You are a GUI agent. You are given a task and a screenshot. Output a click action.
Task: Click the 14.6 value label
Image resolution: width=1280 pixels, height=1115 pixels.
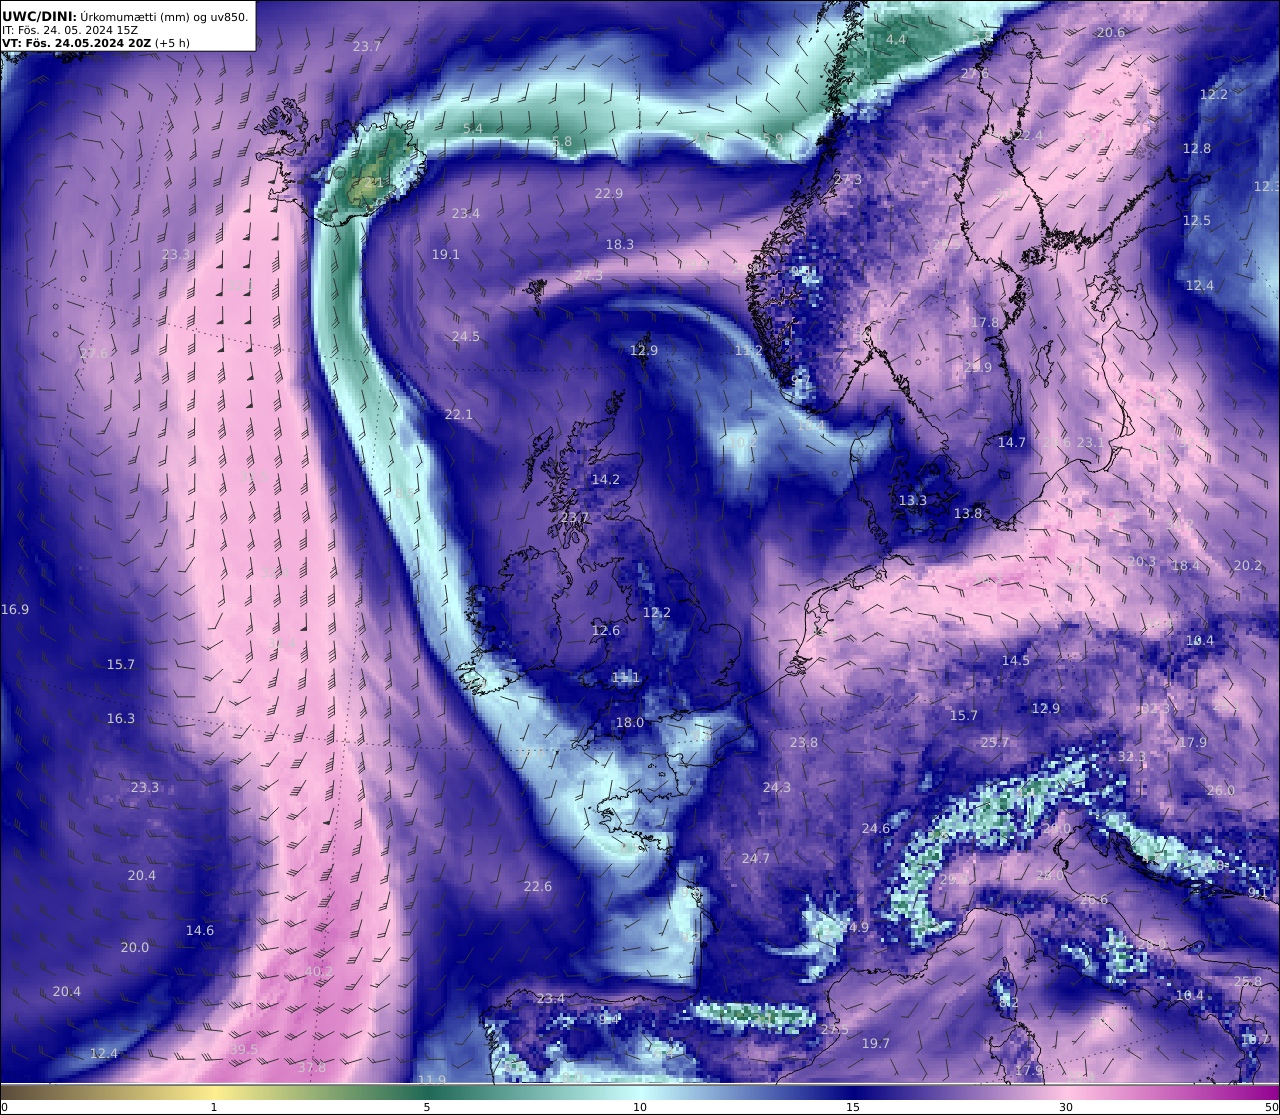coord(199,931)
